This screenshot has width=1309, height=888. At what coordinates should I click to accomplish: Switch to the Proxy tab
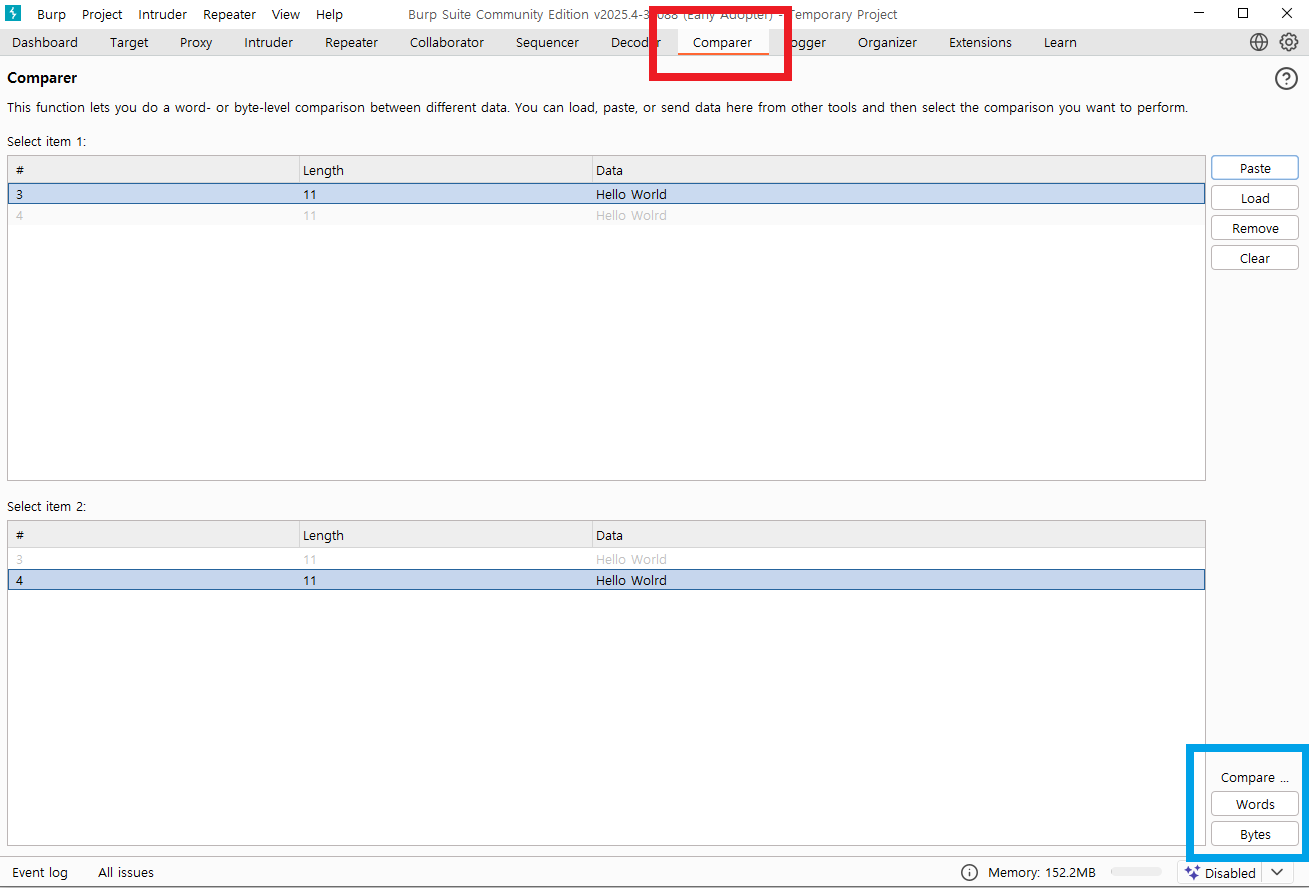[196, 42]
